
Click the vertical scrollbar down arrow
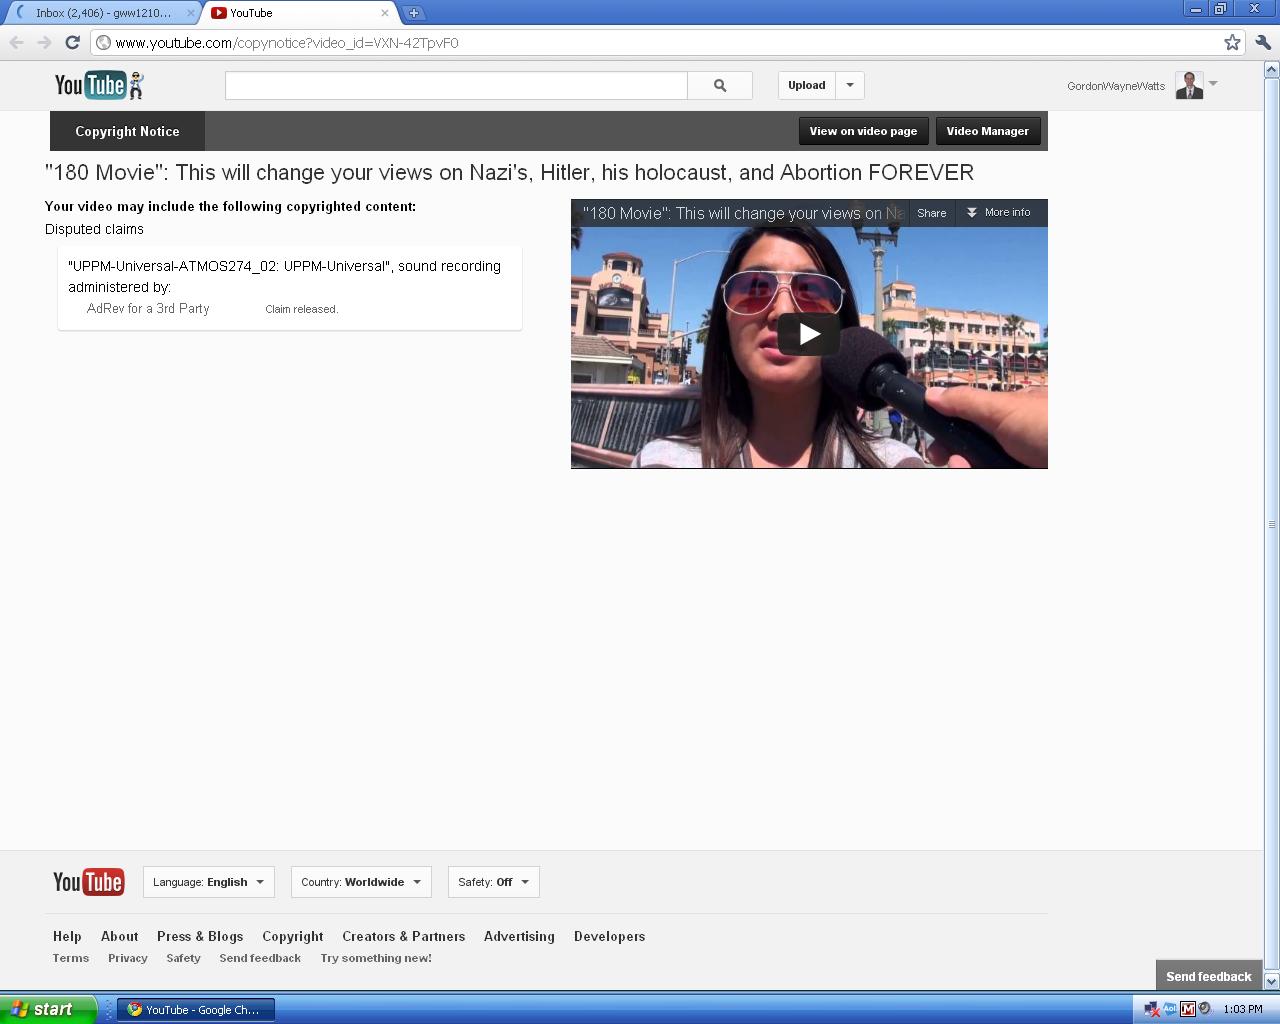(1272, 982)
